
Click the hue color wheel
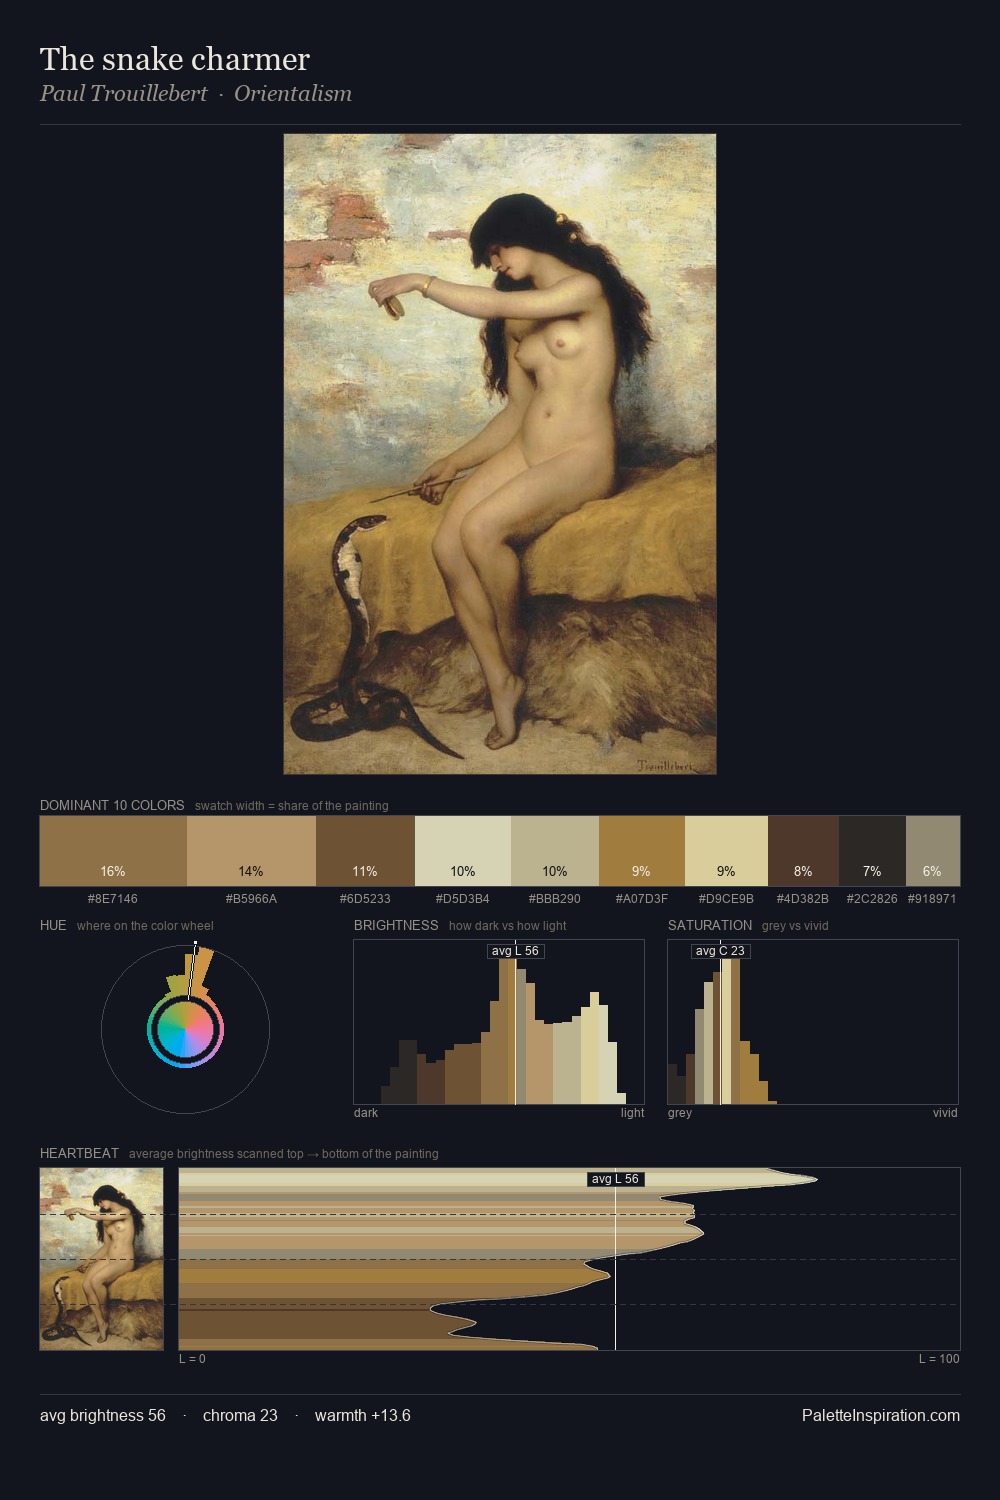185,1029
